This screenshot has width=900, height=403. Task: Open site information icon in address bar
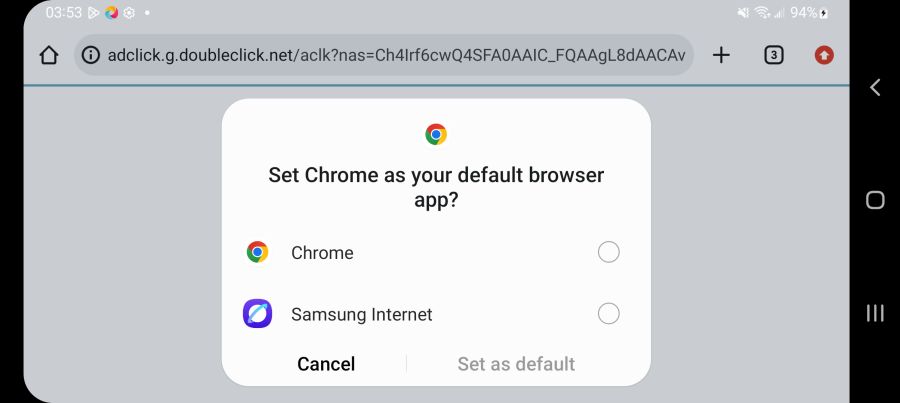pyautogui.click(x=91, y=55)
